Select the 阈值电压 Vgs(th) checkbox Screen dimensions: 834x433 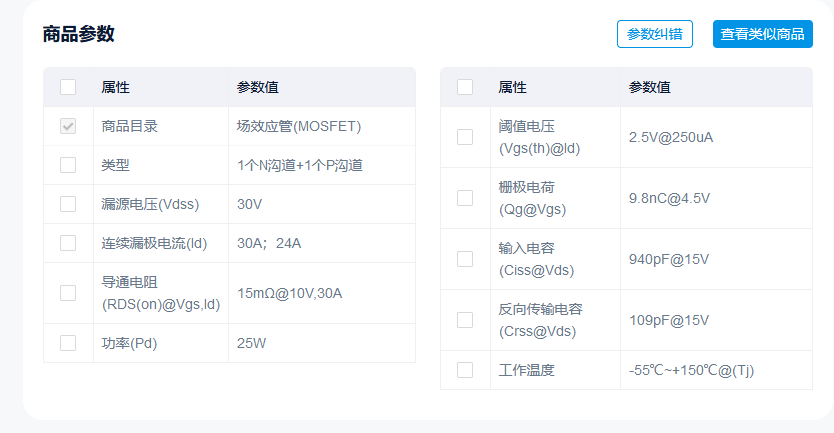(x=465, y=137)
